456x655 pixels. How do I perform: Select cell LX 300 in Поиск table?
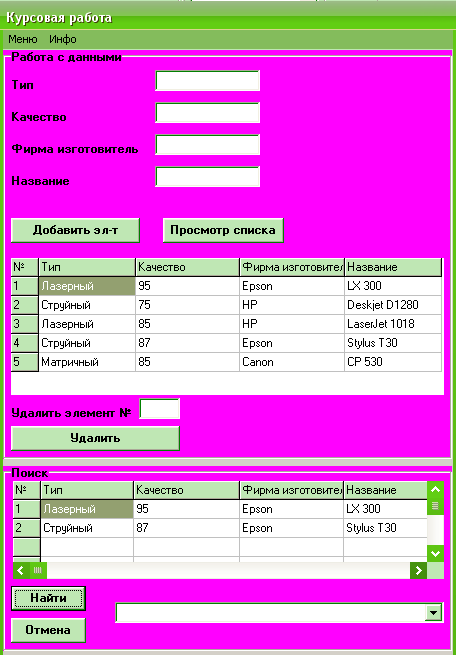[385, 509]
